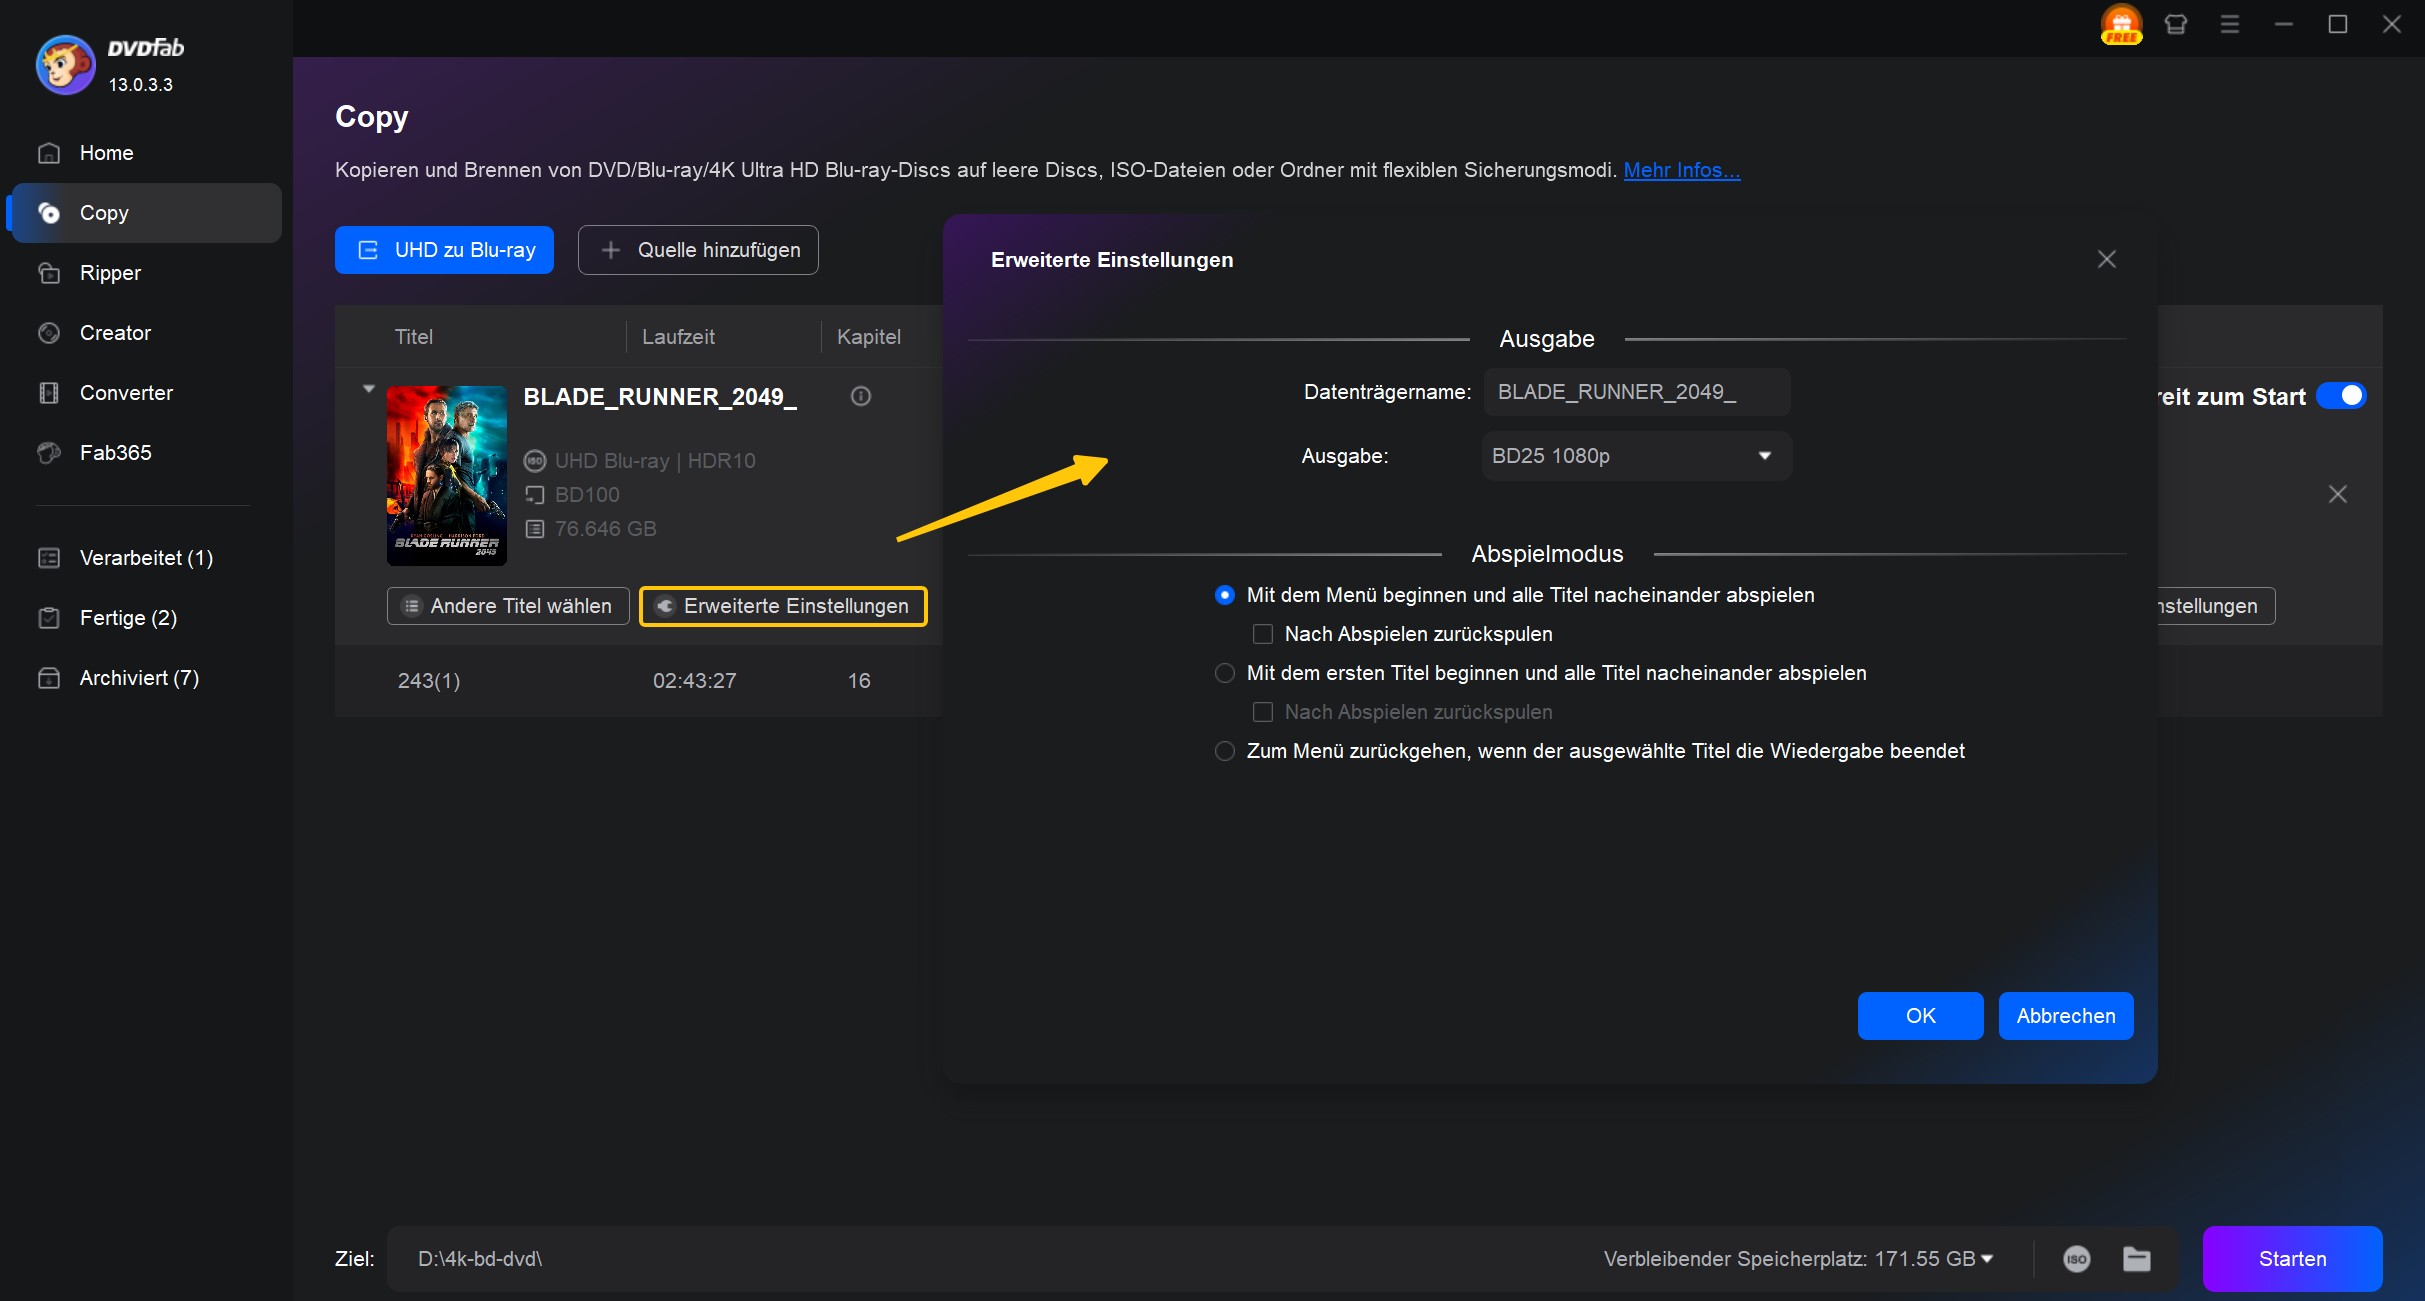The width and height of the screenshot is (2425, 1301).
Task: Confirm the dialog with OK
Action: click(1921, 1016)
